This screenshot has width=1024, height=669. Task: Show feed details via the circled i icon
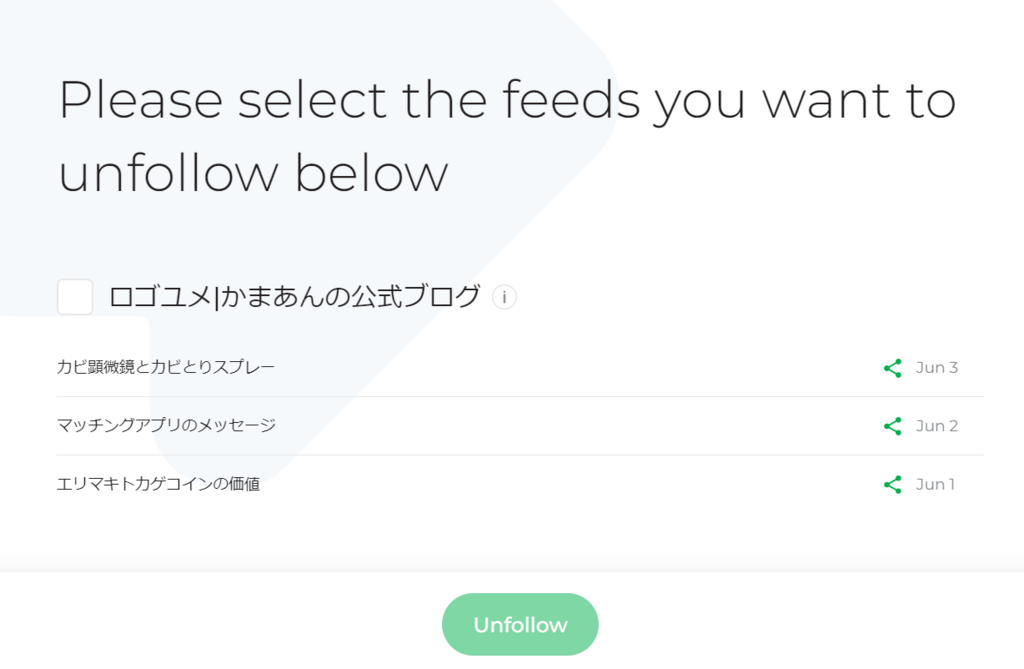click(x=504, y=297)
